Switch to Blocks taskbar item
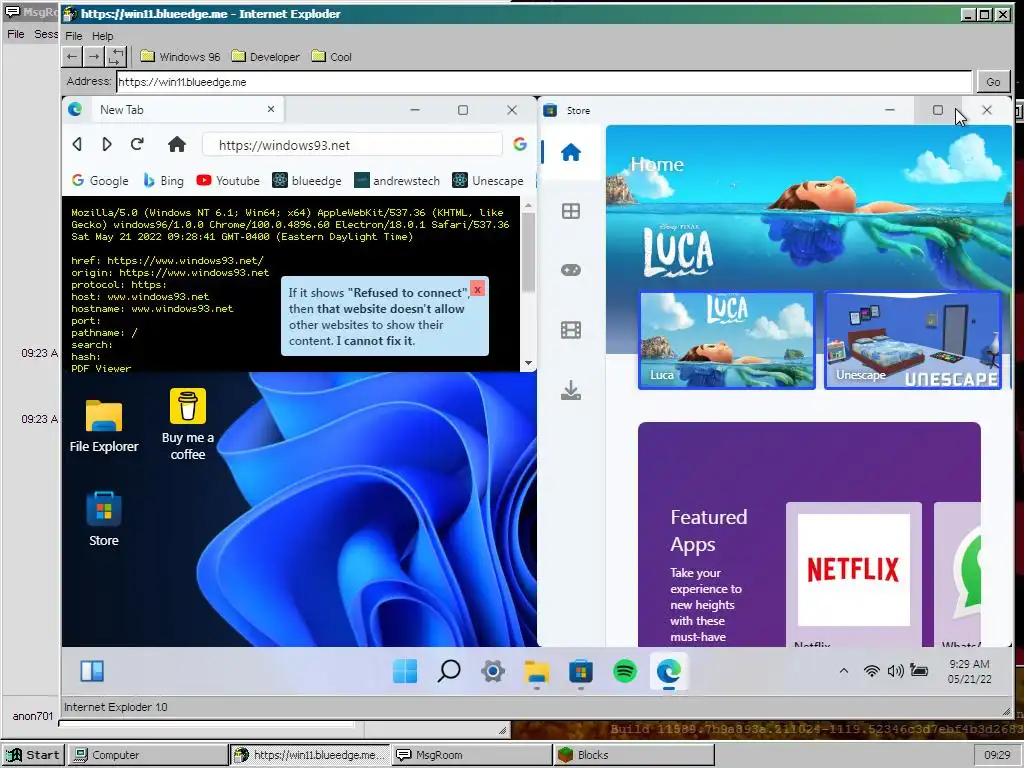The height and width of the screenshot is (768, 1024). (634, 755)
